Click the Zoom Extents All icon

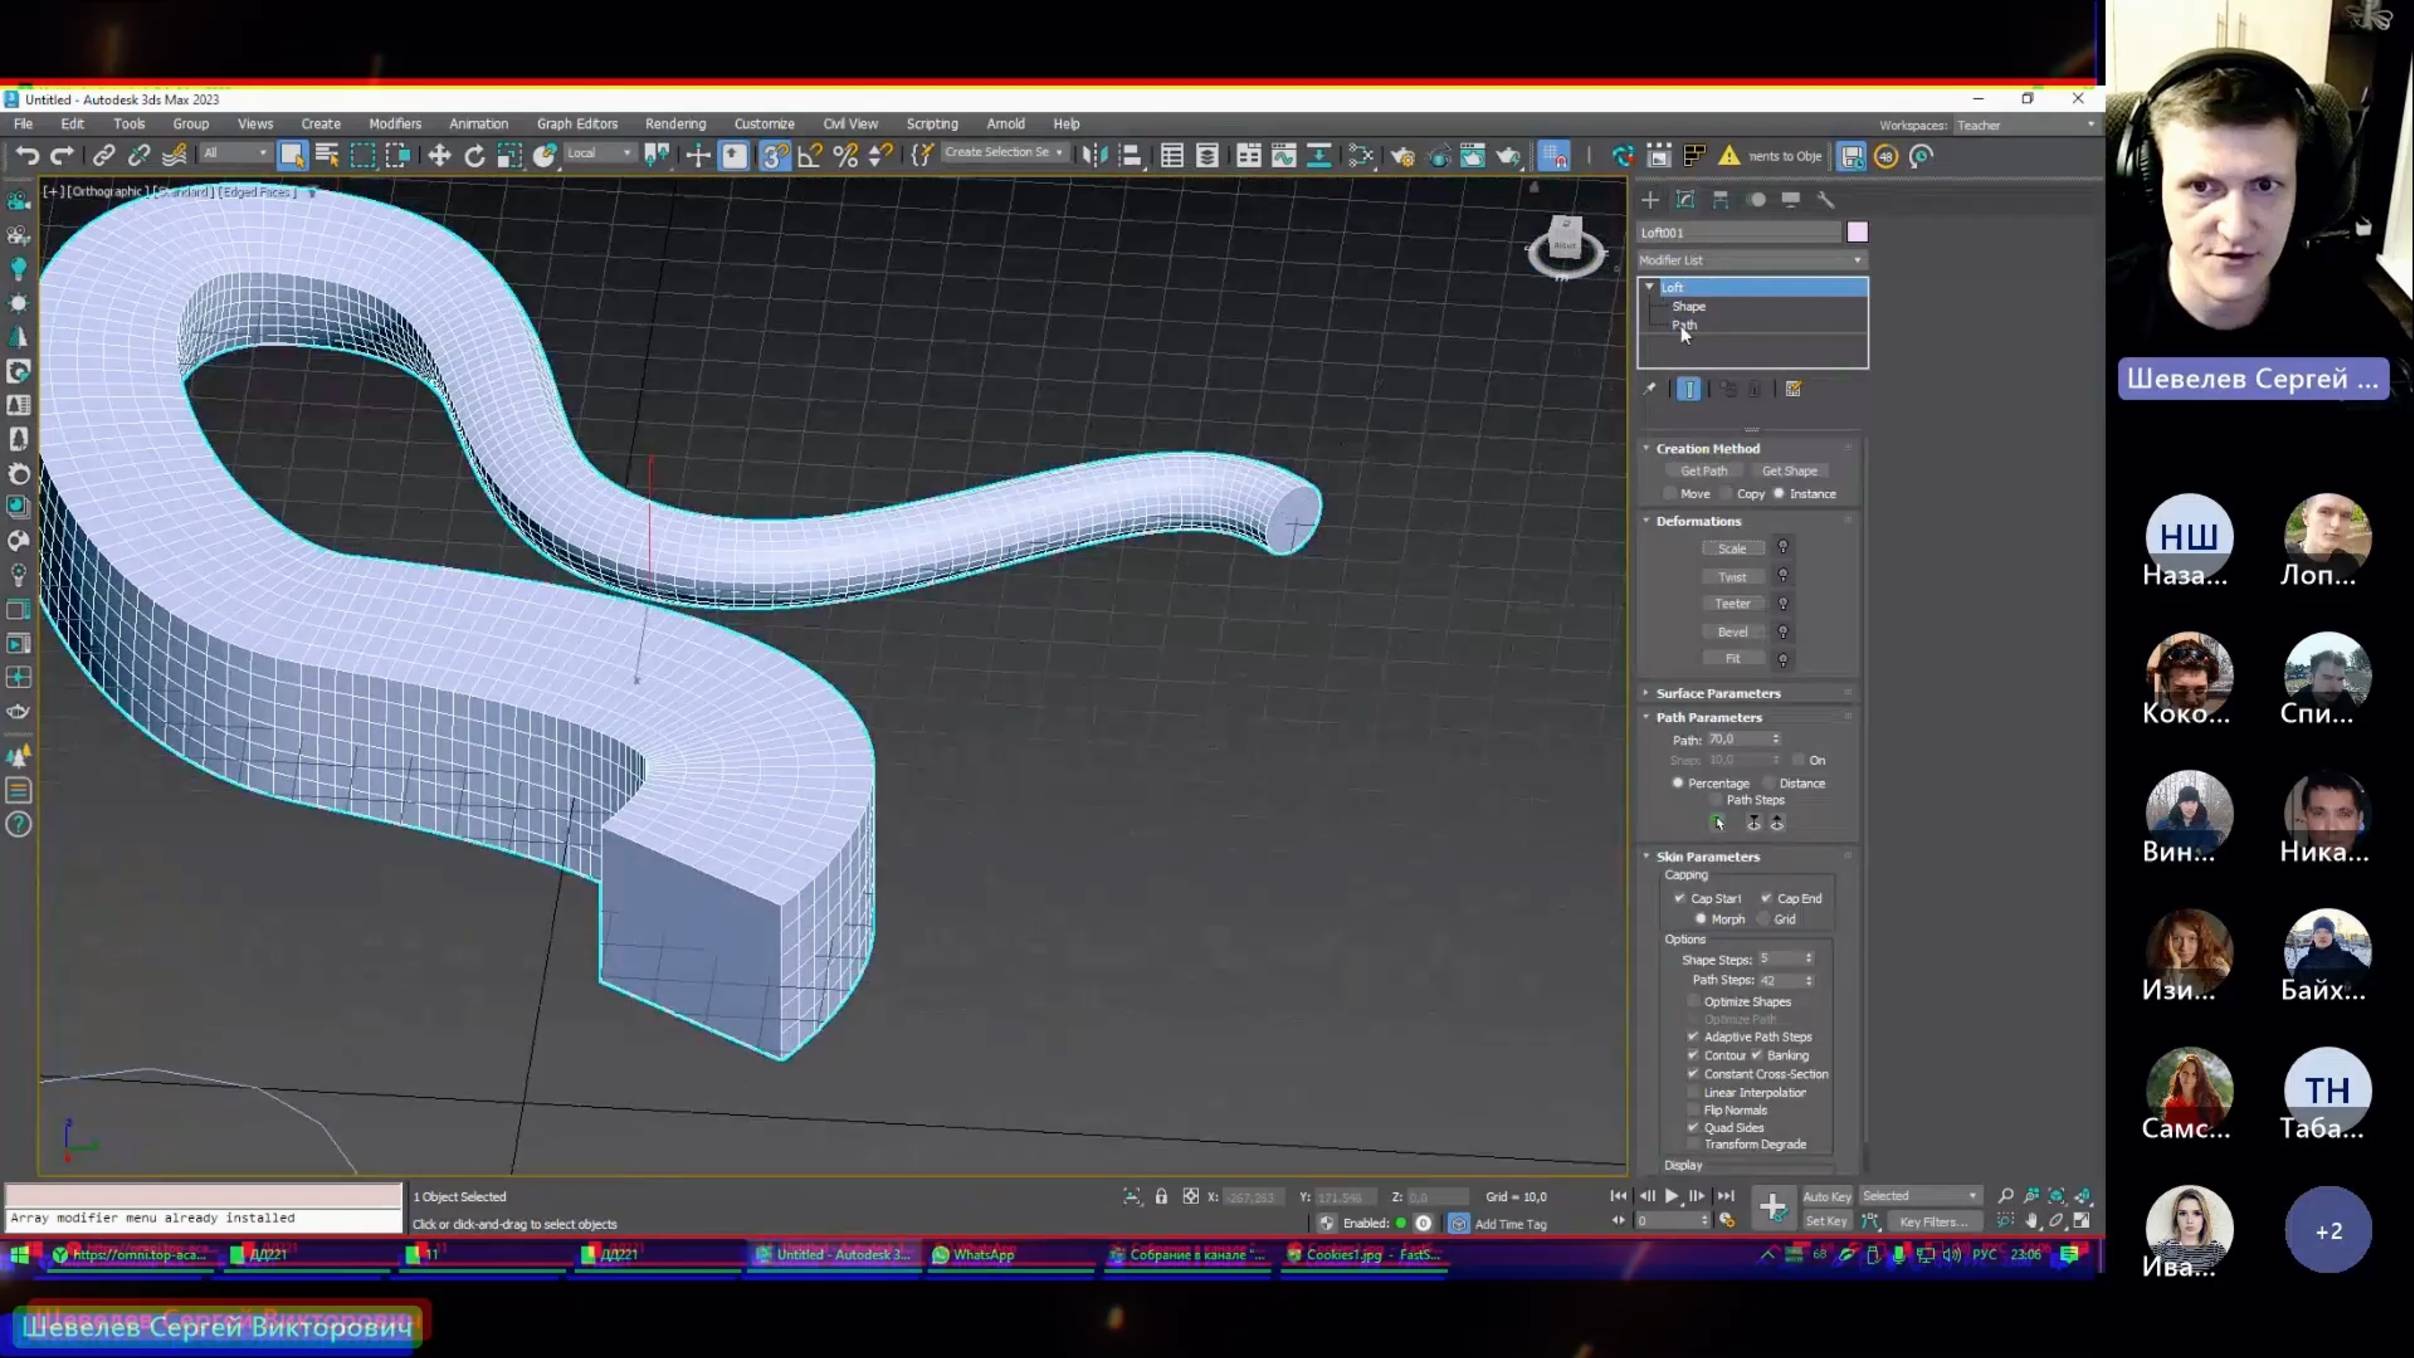2083,1196
